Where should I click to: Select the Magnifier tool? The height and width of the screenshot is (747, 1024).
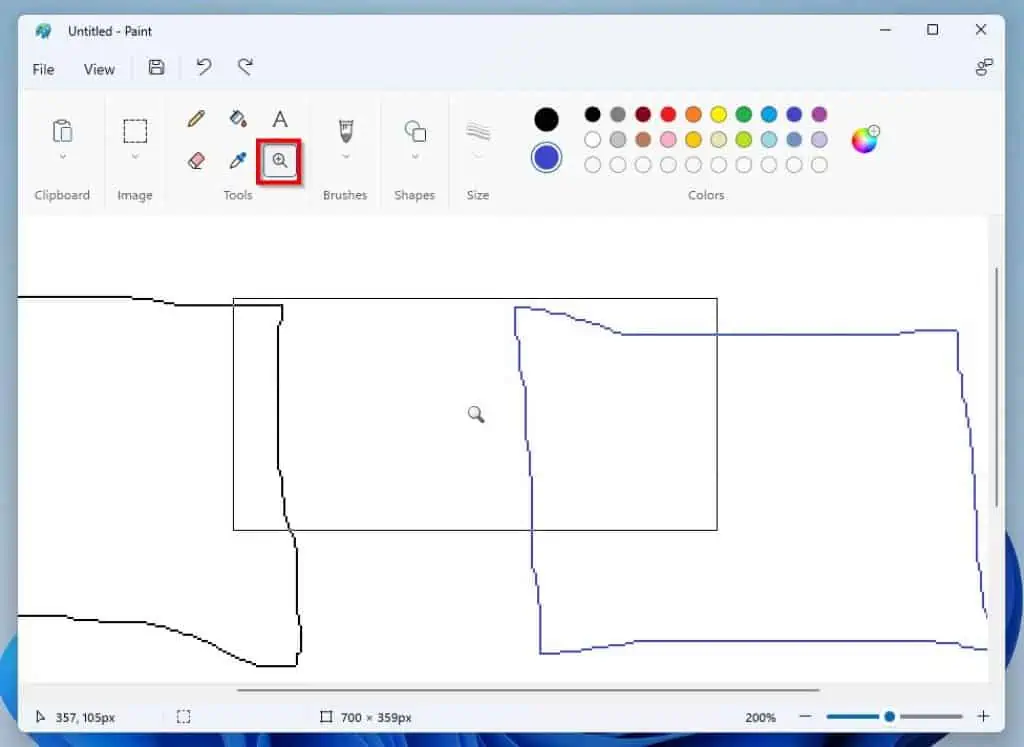pyautogui.click(x=280, y=160)
